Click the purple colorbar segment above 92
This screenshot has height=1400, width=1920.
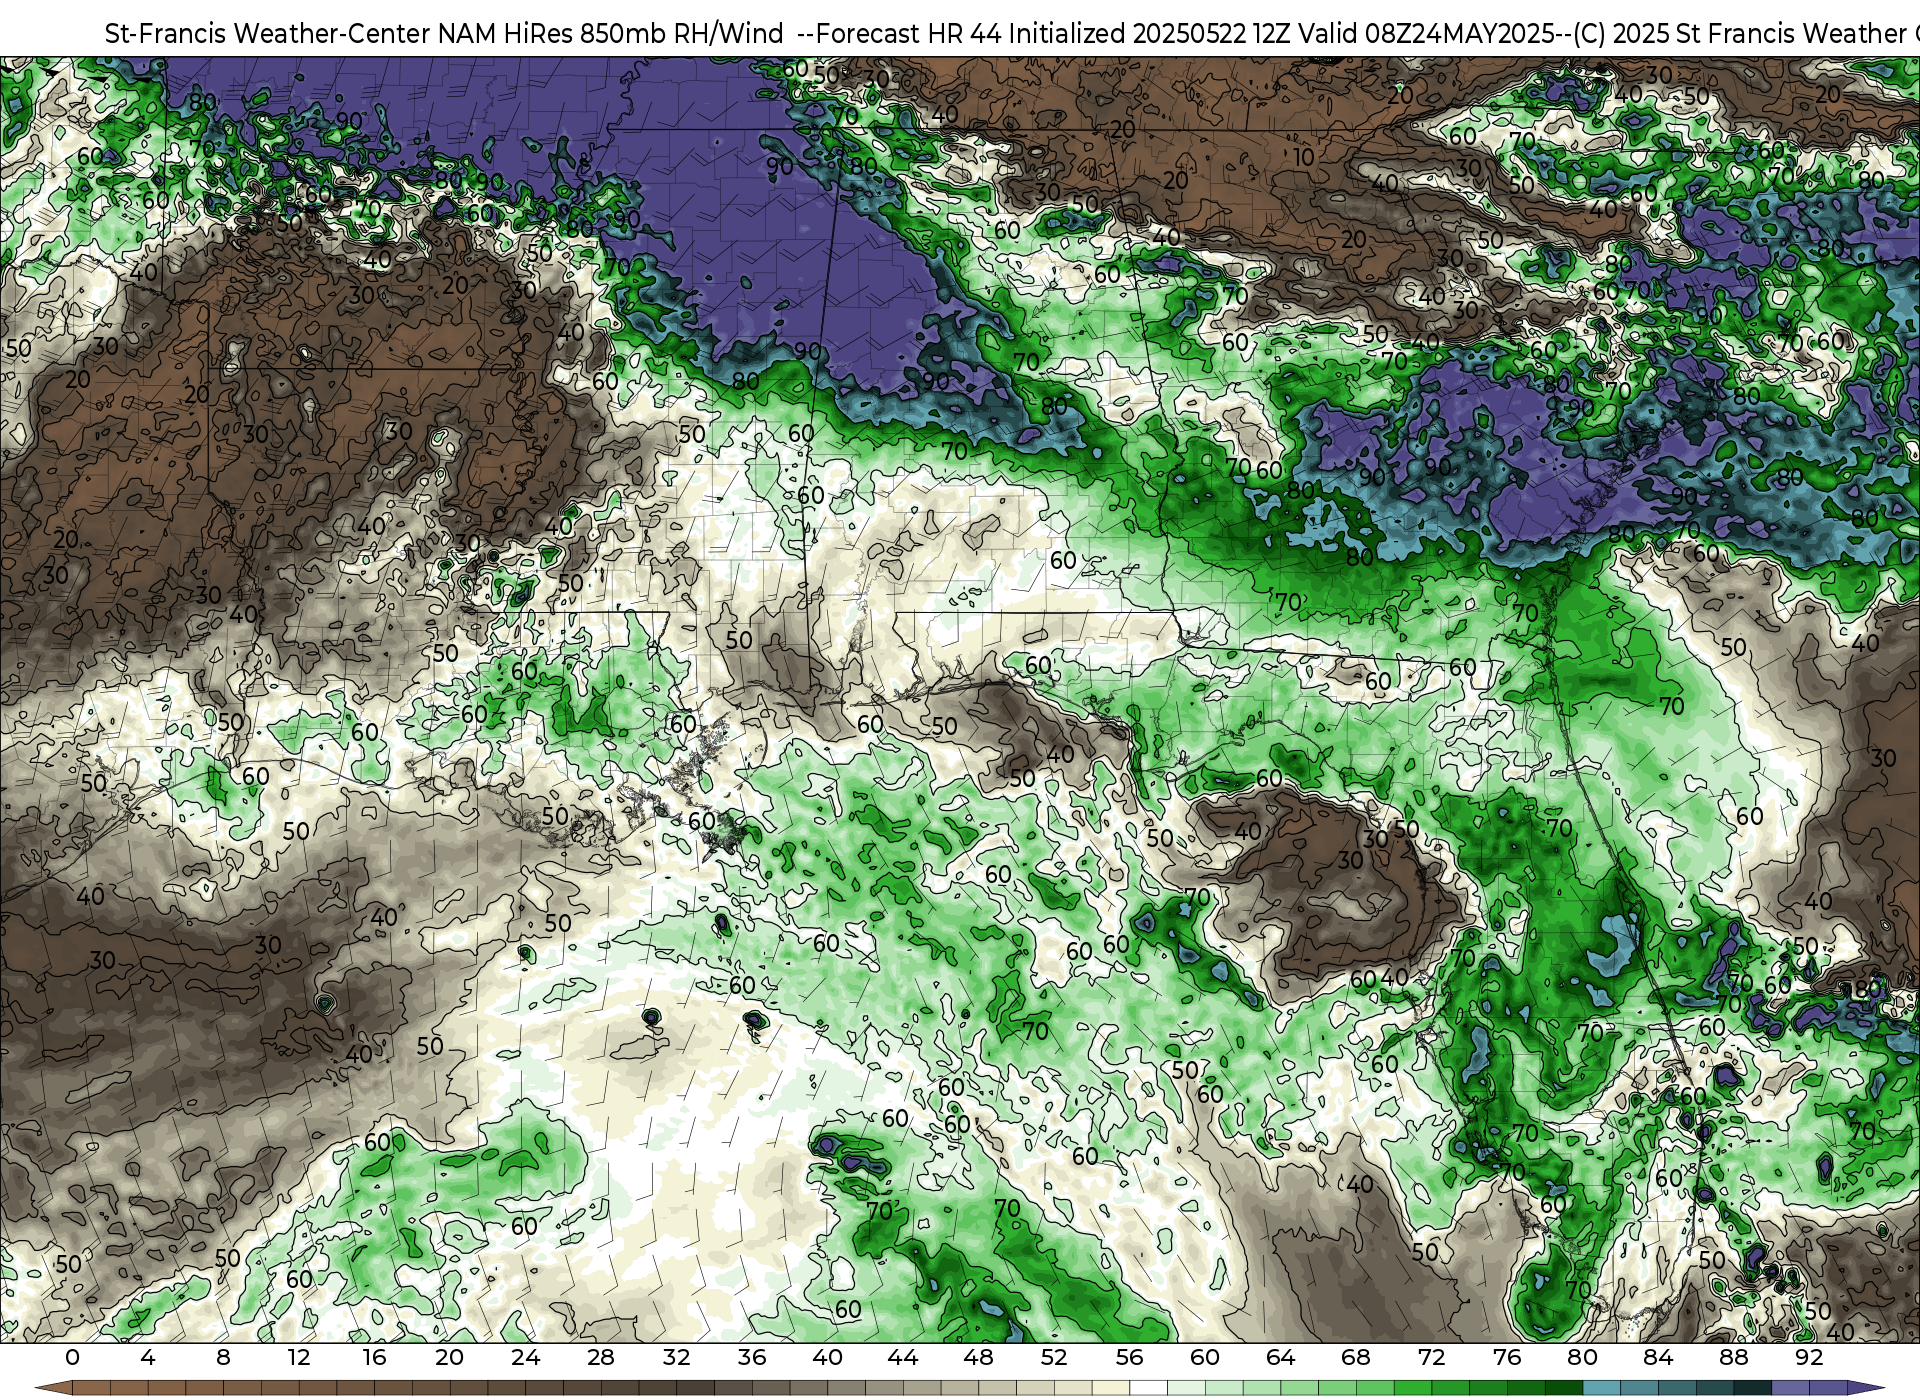coord(1828,1388)
